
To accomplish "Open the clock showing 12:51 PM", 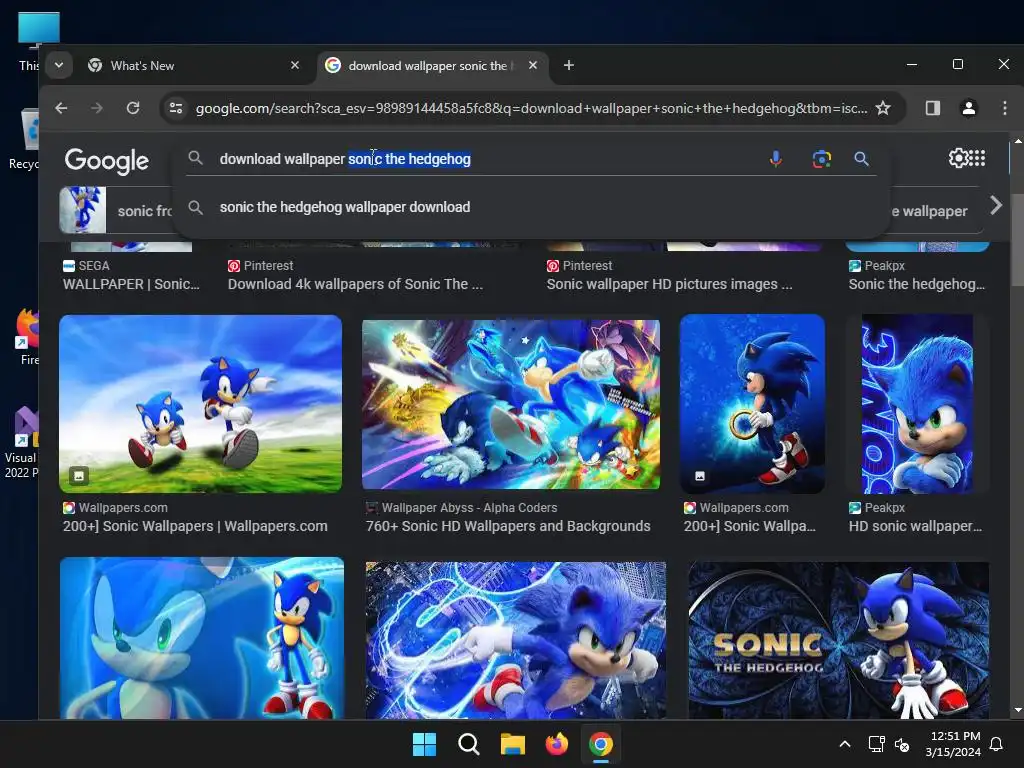I will (x=953, y=744).
